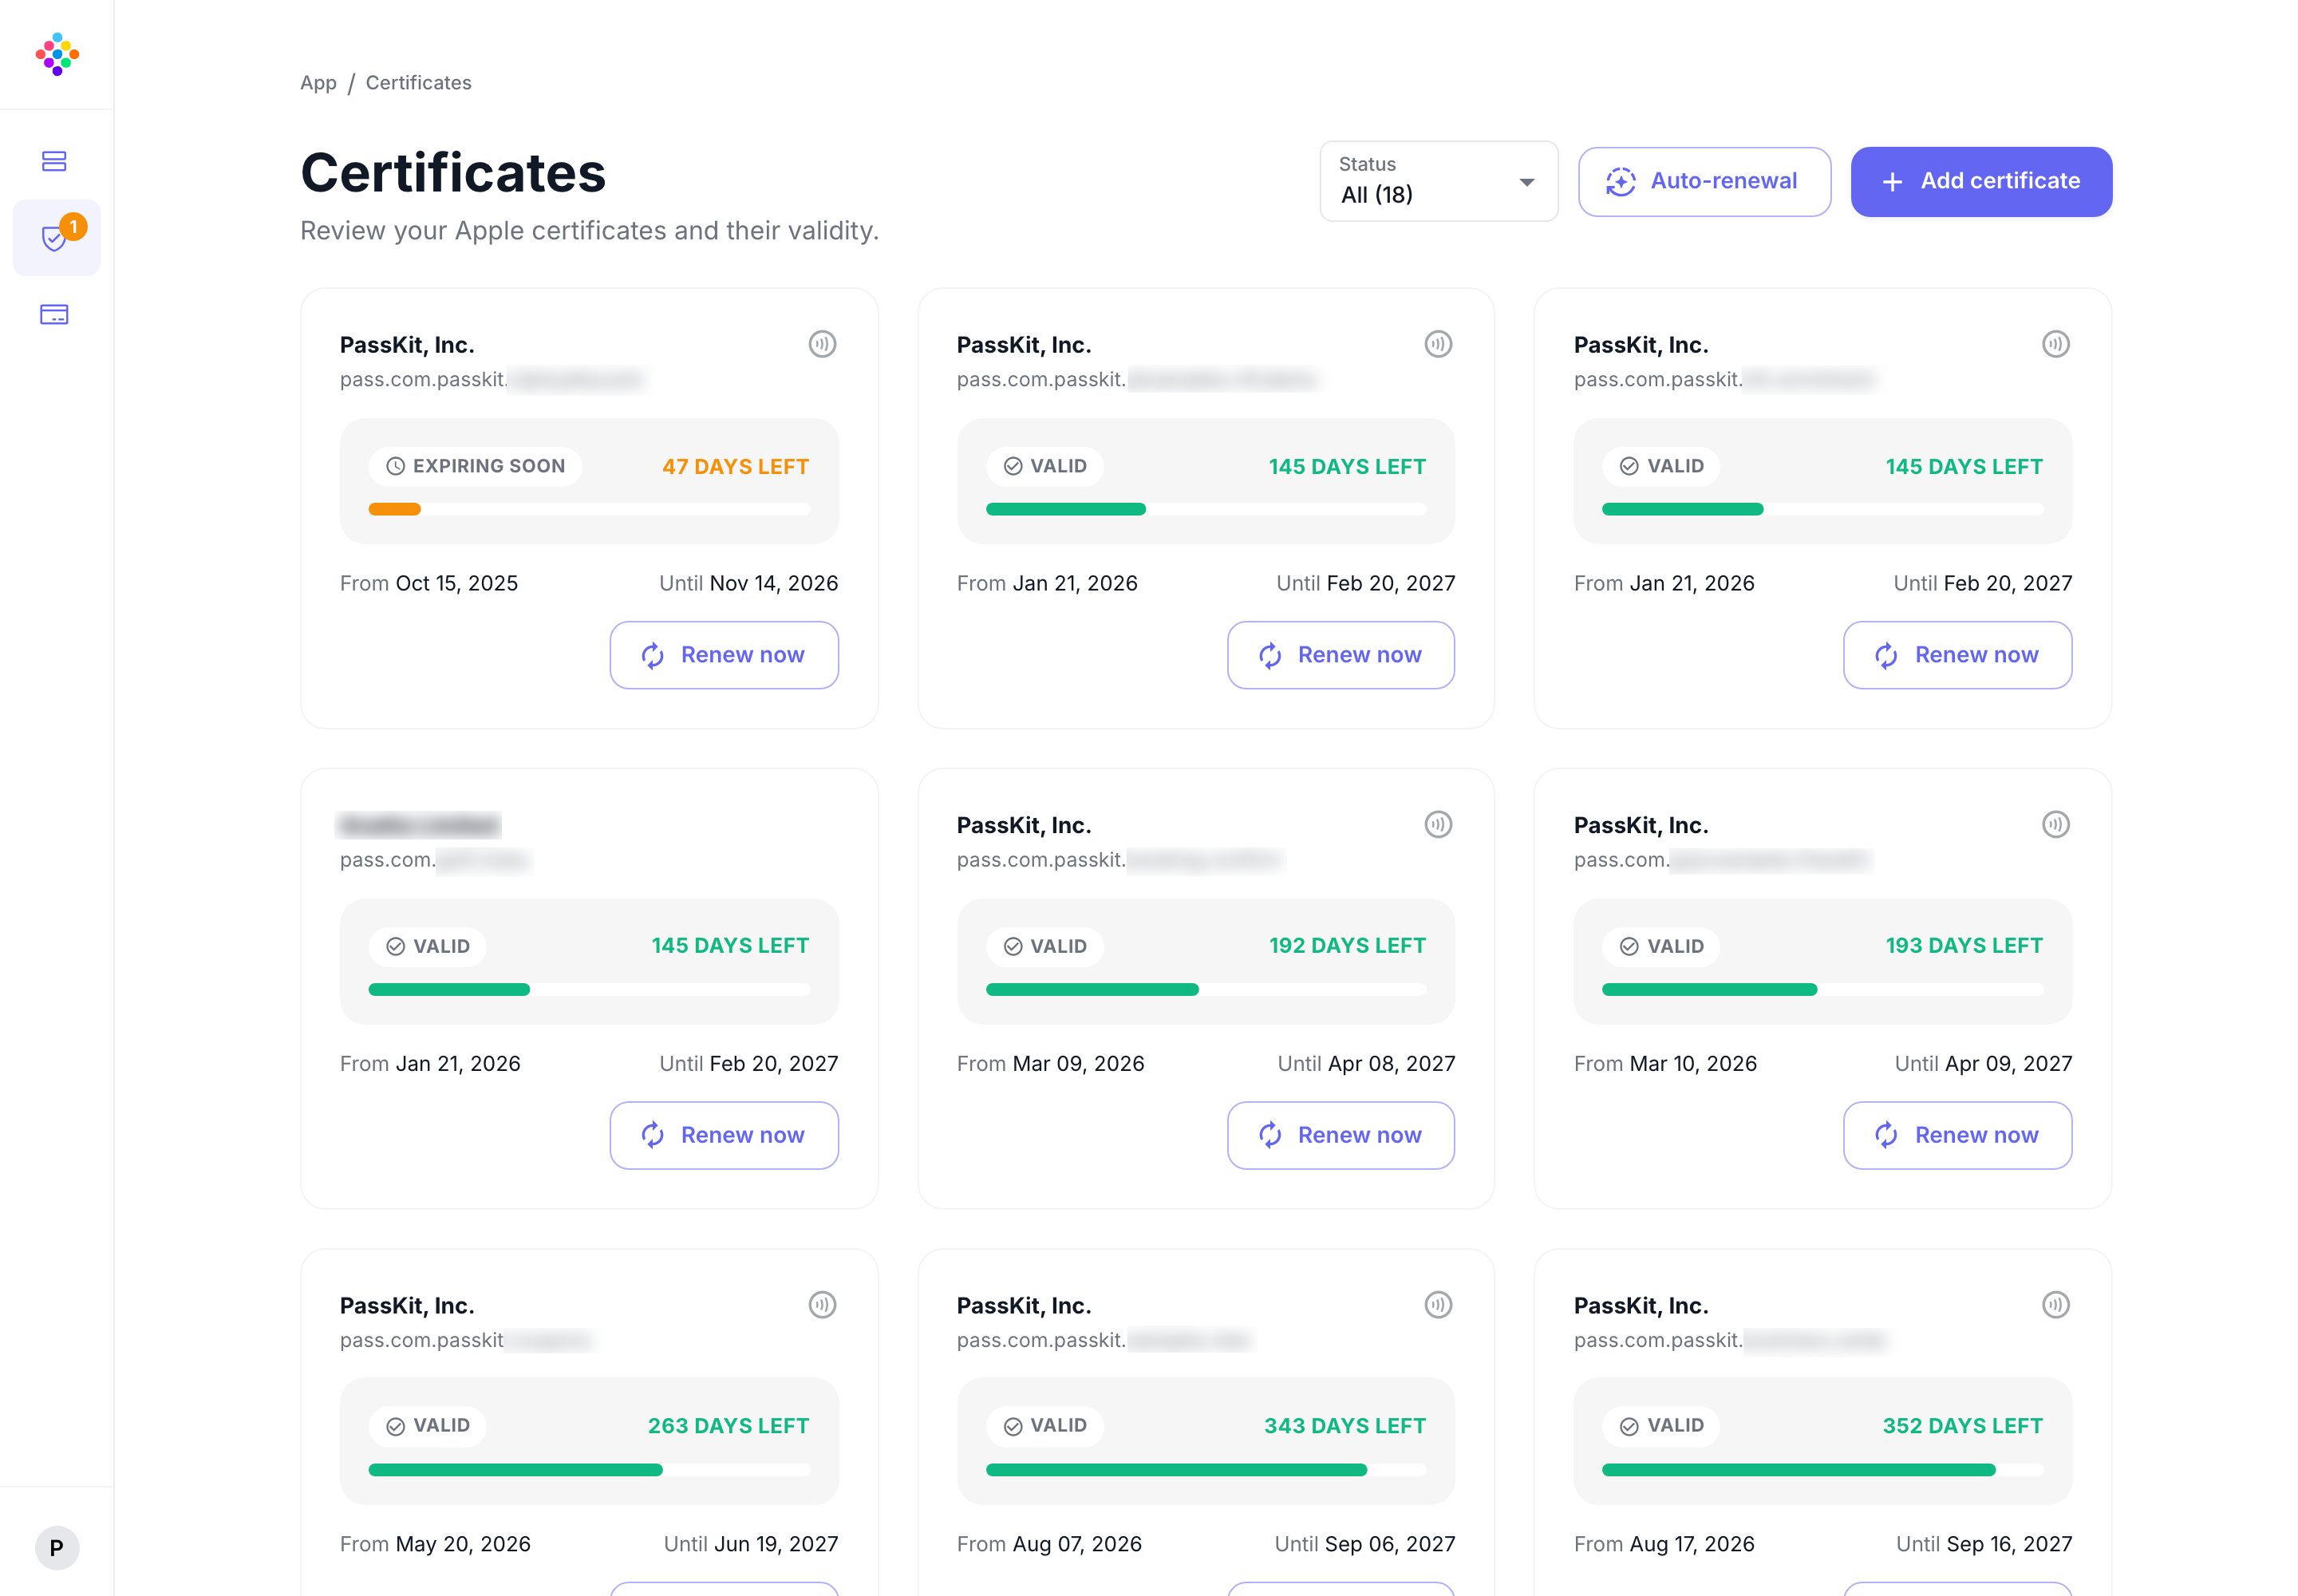The height and width of the screenshot is (1596, 2298).
Task: Click the clock icon in the Expiring Soon badge
Action: [x=396, y=466]
